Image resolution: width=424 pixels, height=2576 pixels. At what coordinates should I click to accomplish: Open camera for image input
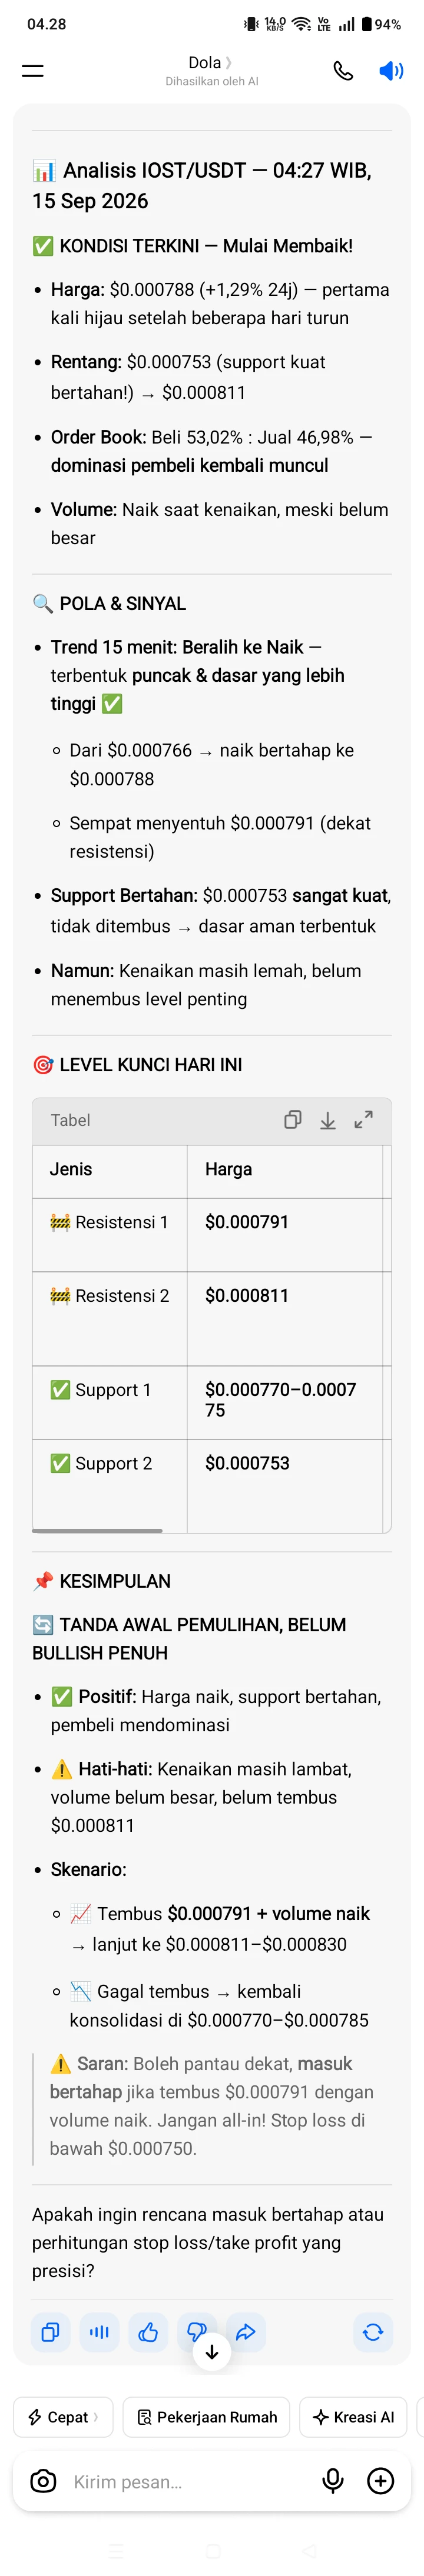(43, 2481)
